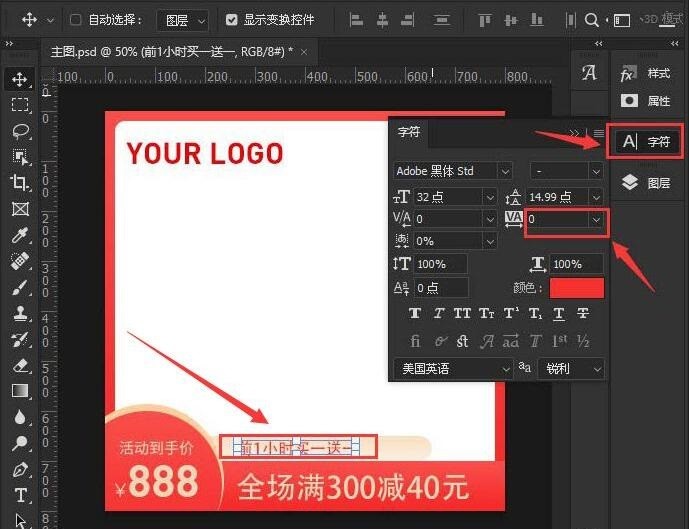Select the Rectangular Marquee tool
Image resolution: width=689 pixels, height=529 pixels.
[20, 105]
